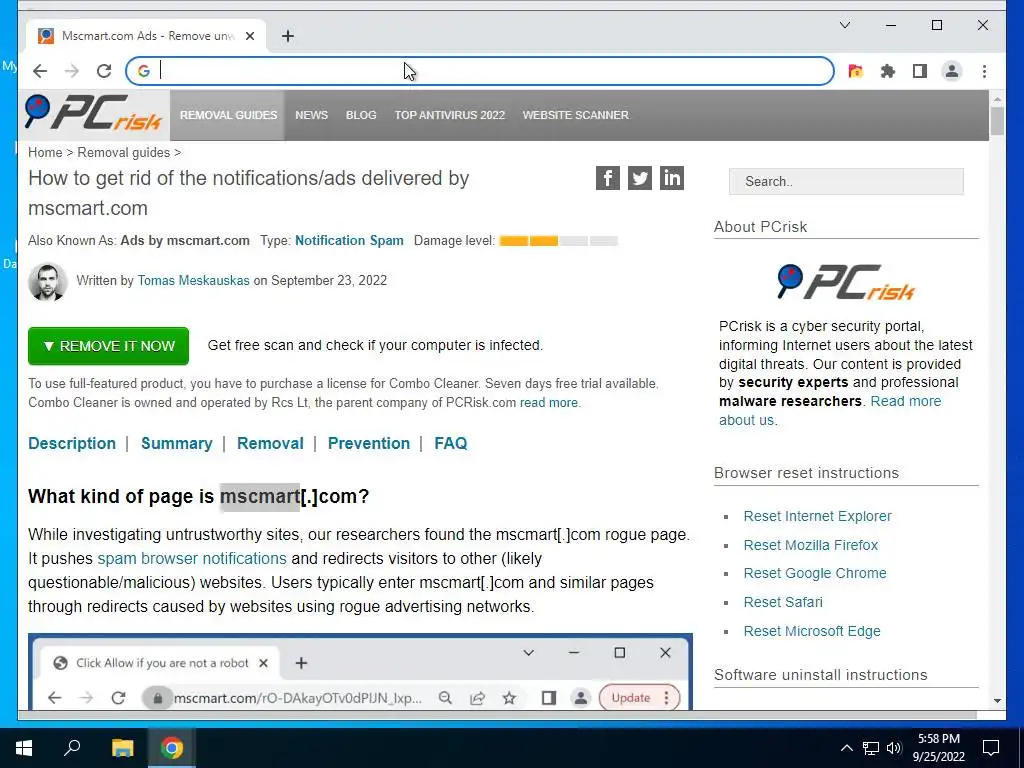Follow the Removal guides breadcrumb link

(x=123, y=153)
